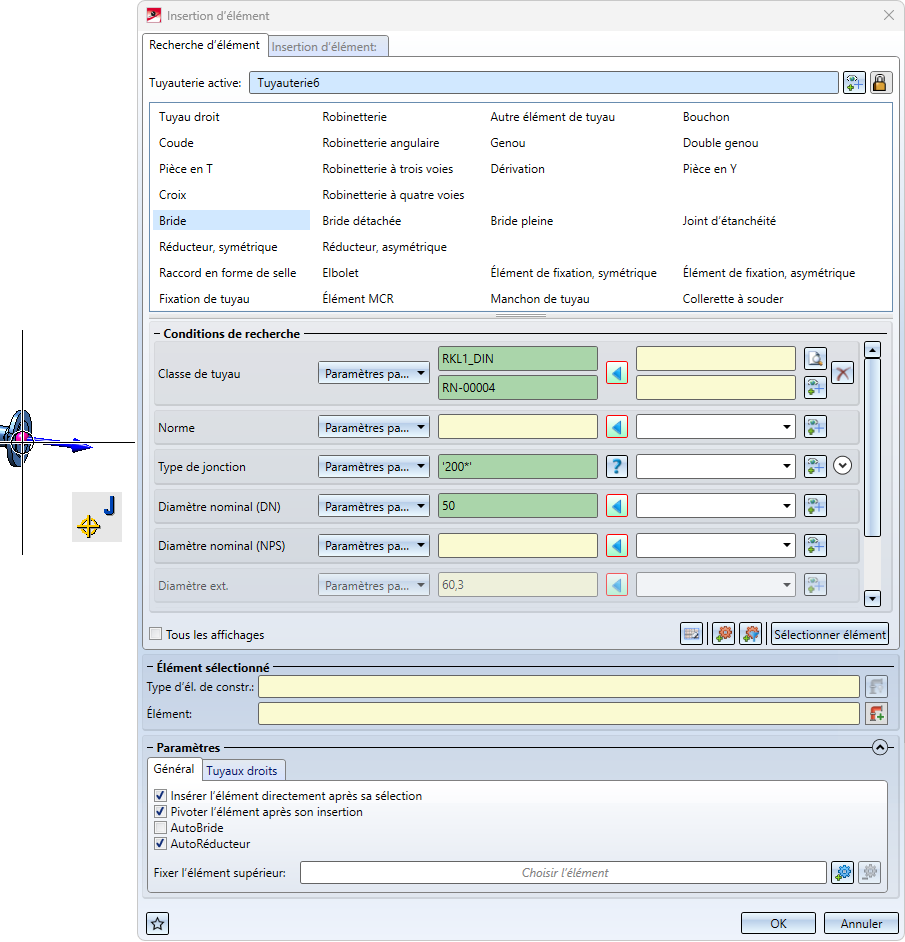This screenshot has height=942, width=905.
Task: Click the favorites star icon at bottom left
Action: pyautogui.click(x=156, y=923)
